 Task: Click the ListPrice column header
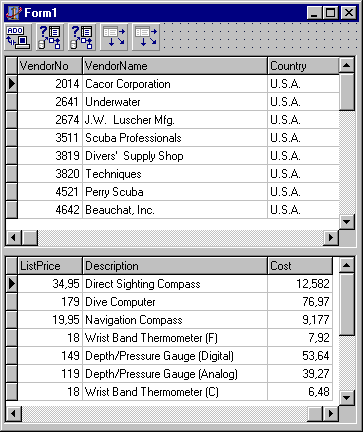[50, 266]
